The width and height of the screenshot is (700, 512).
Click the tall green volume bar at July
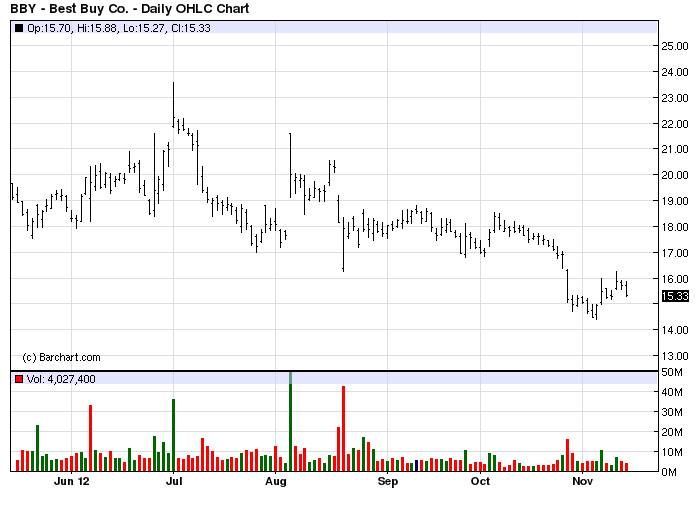point(174,435)
